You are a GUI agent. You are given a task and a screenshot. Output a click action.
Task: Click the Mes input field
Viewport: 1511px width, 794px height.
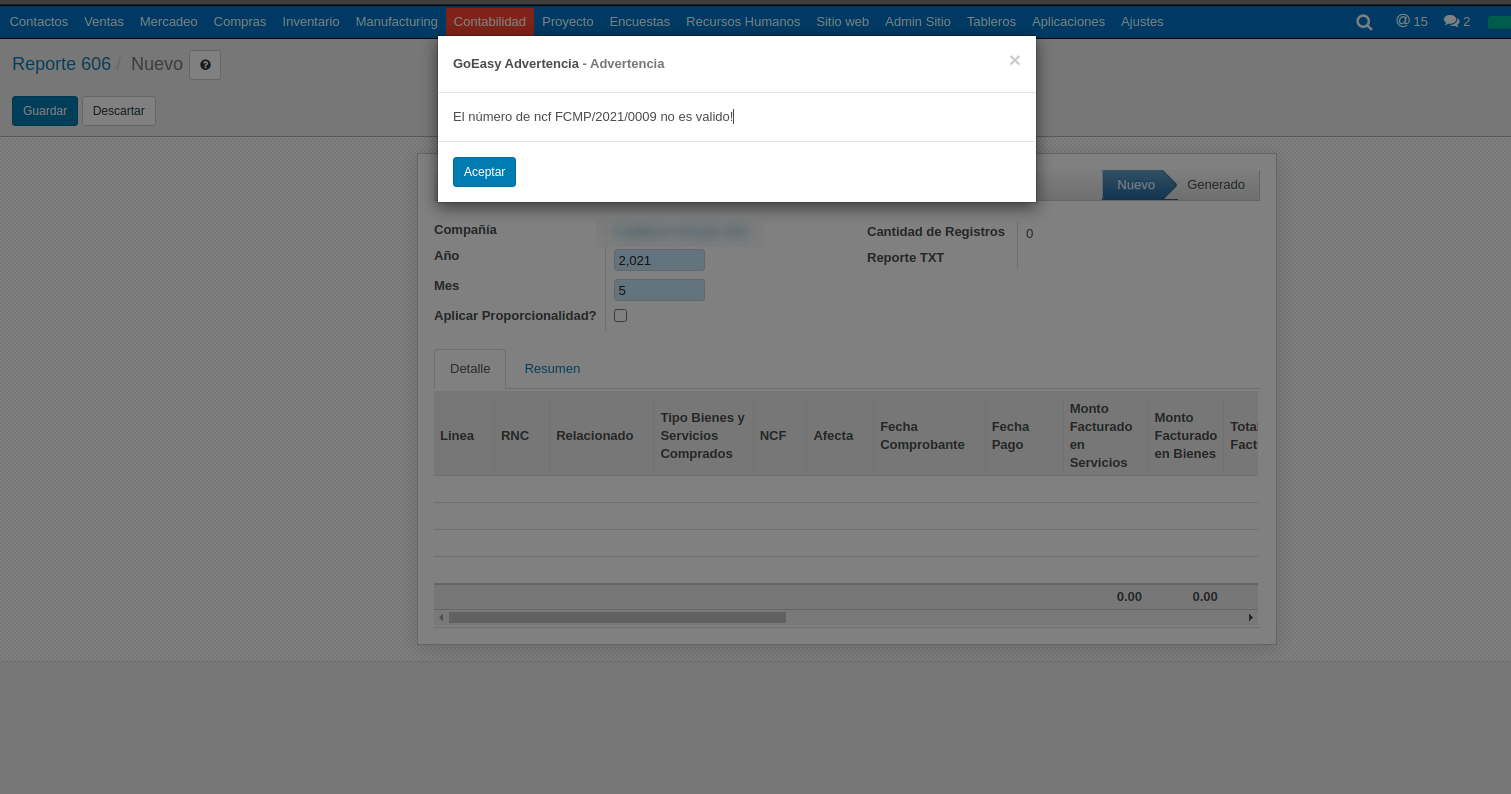click(659, 290)
